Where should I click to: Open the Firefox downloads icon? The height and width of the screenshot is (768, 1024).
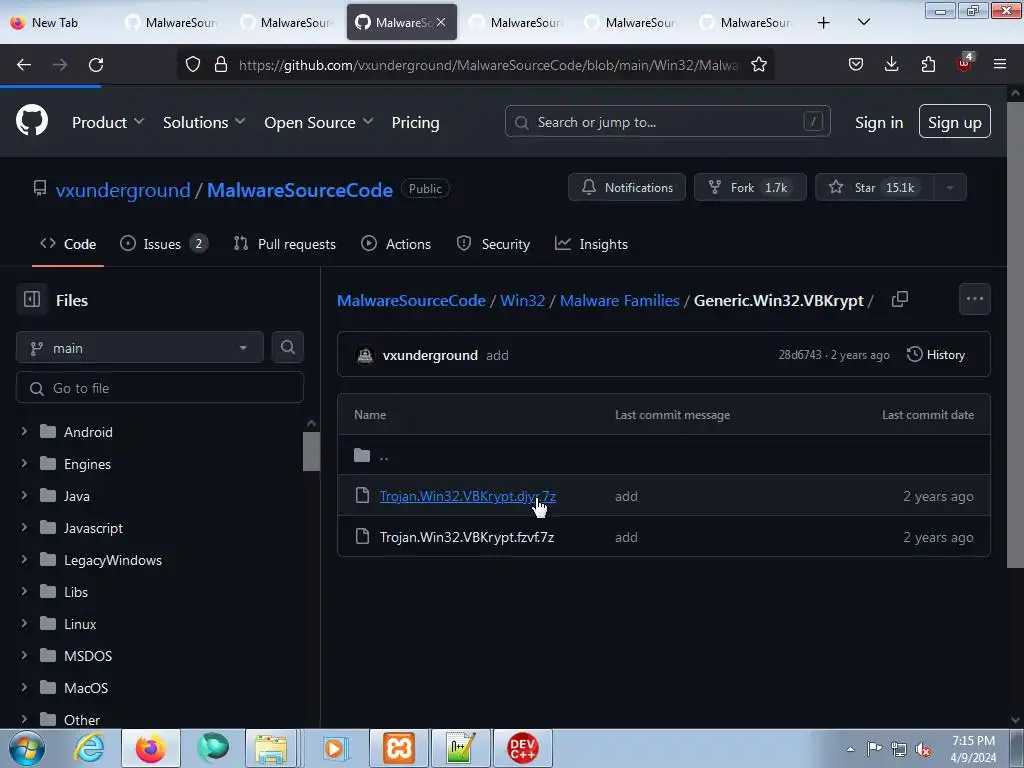[891, 65]
